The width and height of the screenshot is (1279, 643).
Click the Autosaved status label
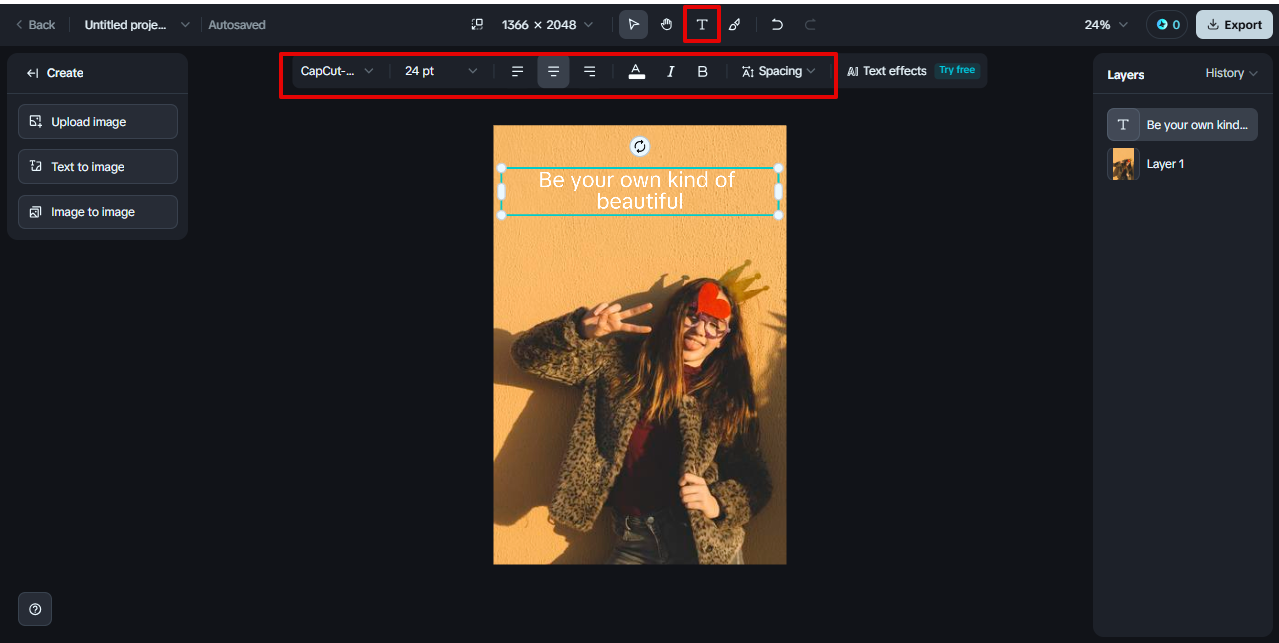point(237,24)
